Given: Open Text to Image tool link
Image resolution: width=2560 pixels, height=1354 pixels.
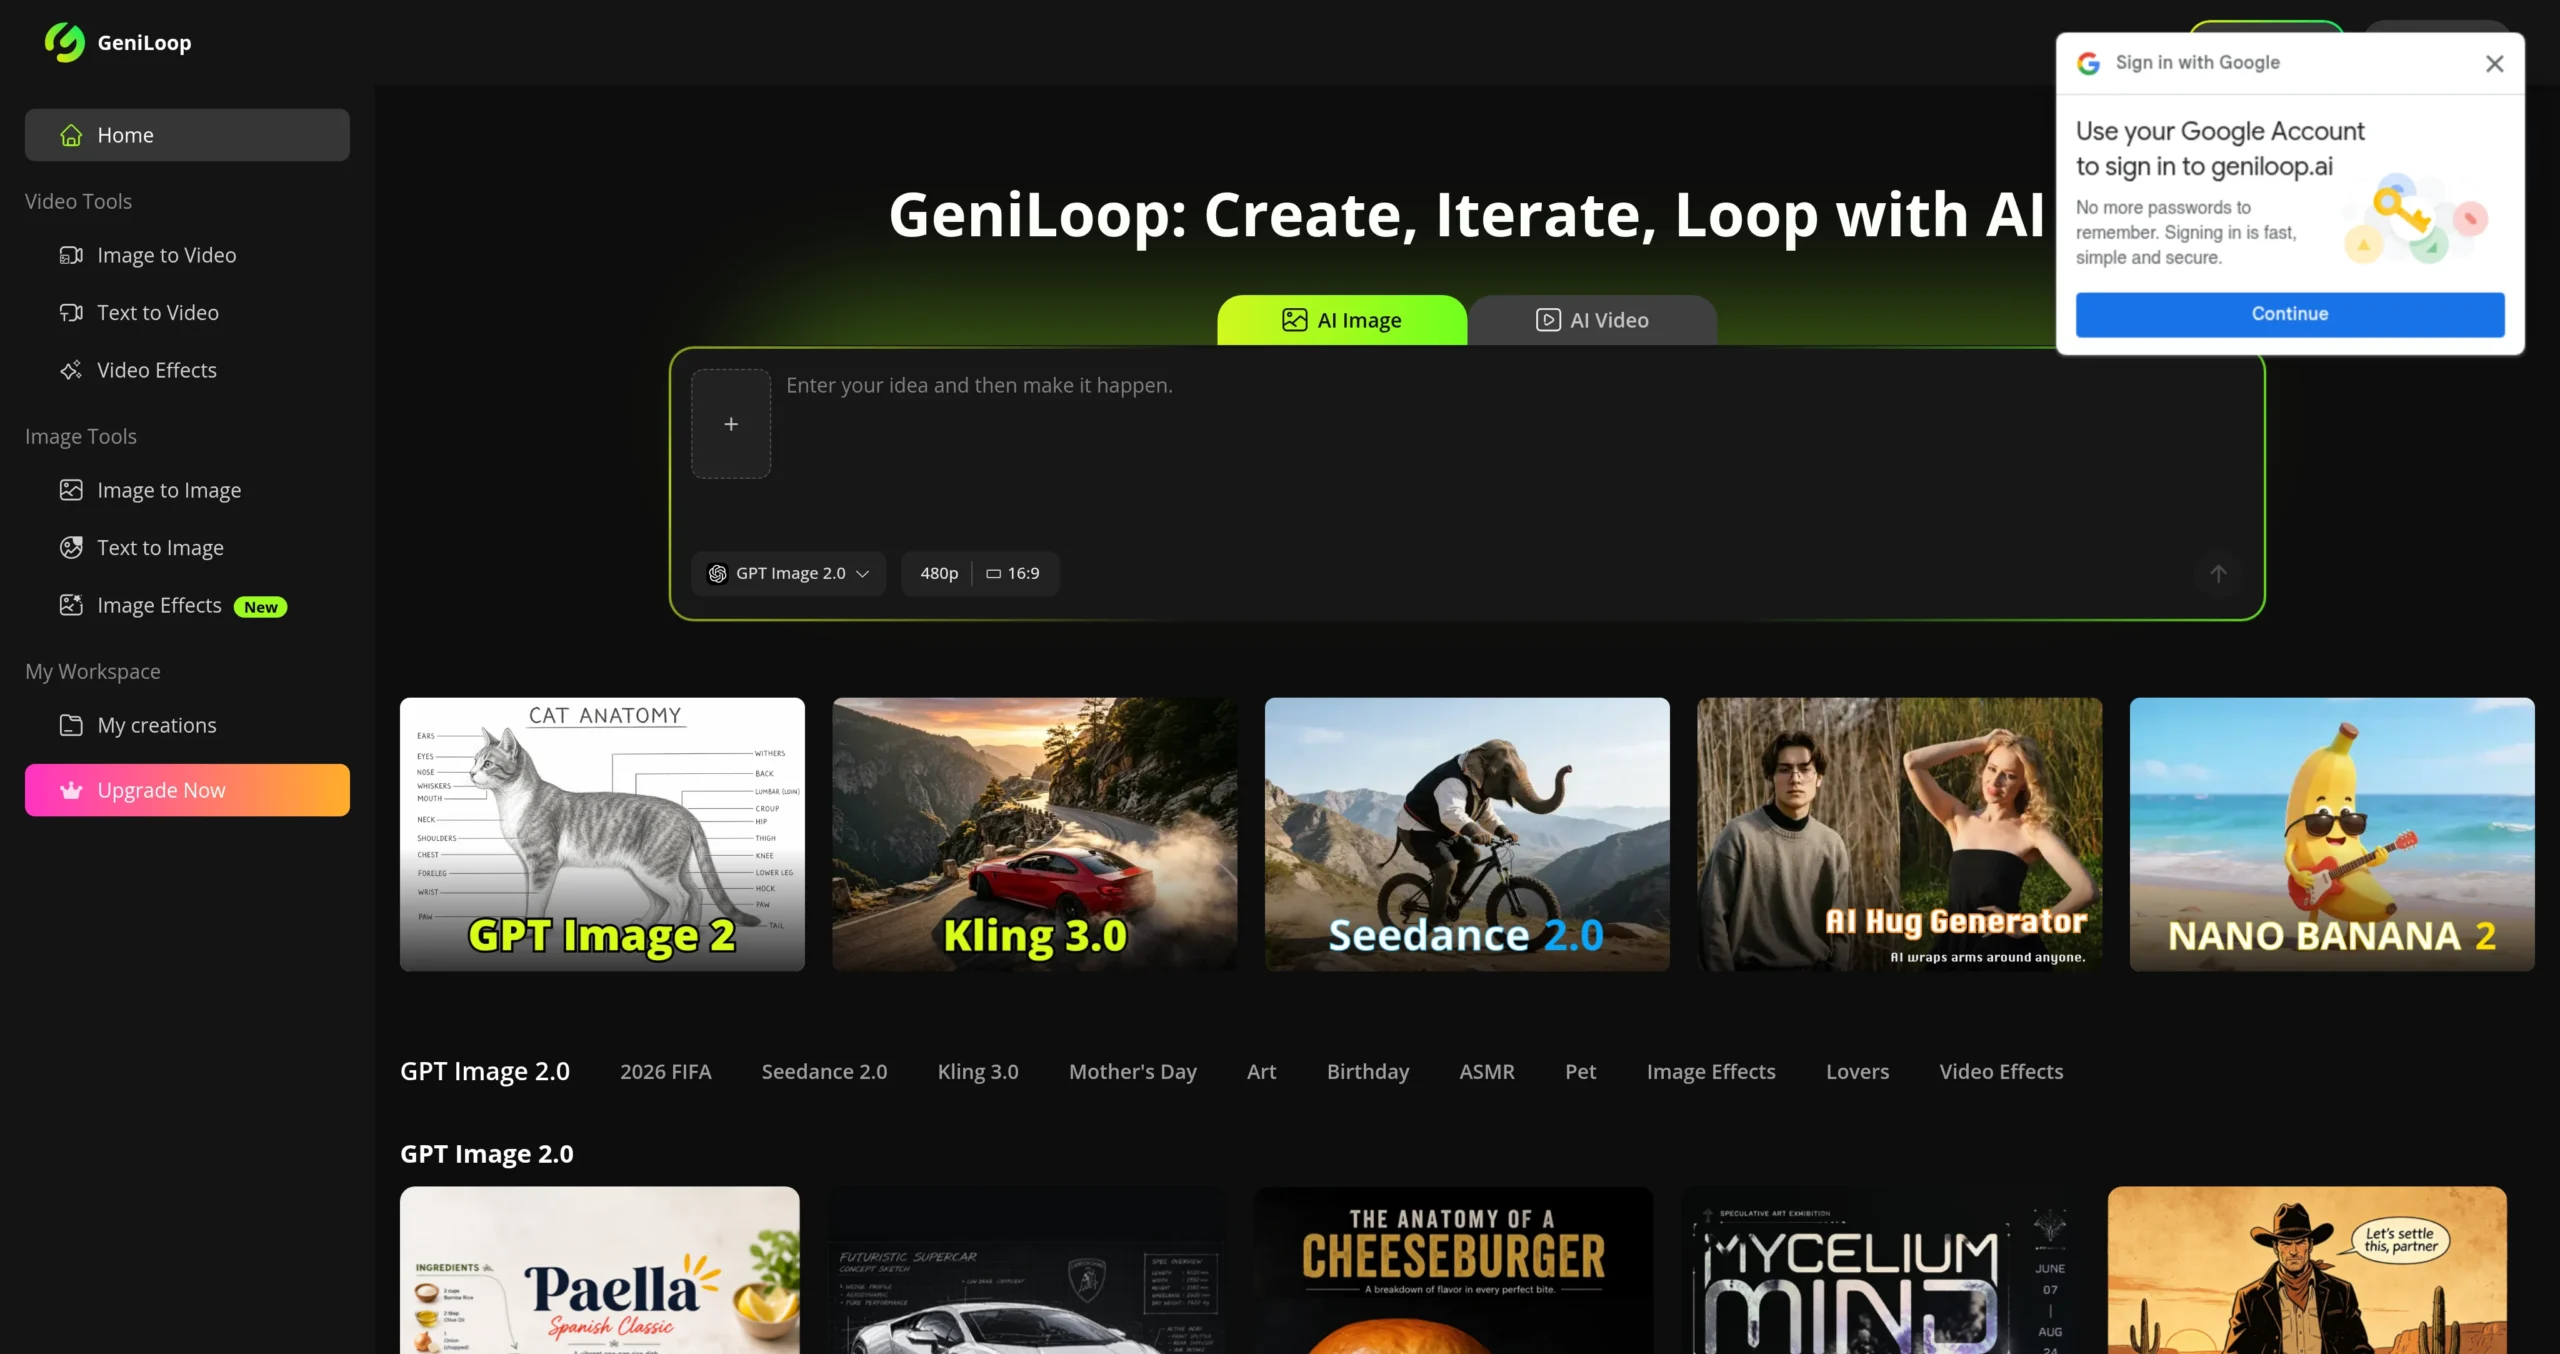Looking at the screenshot, I should (x=187, y=548).
